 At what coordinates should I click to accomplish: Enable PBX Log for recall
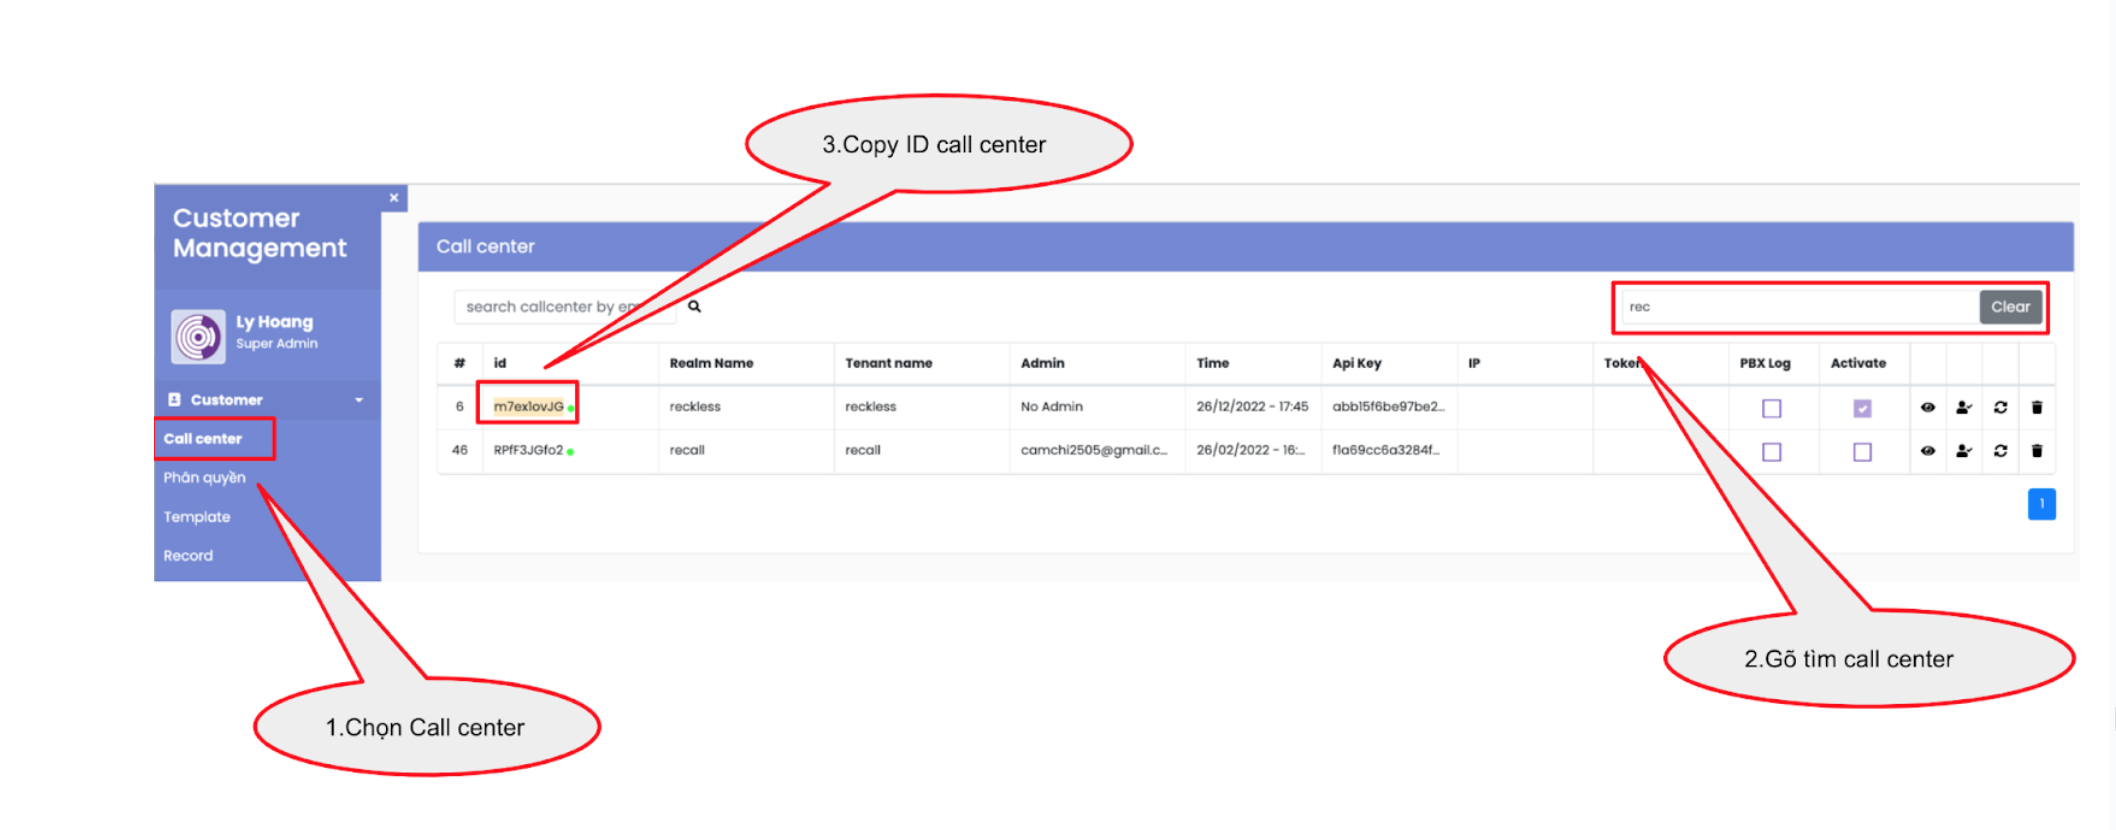pyautogui.click(x=1771, y=452)
